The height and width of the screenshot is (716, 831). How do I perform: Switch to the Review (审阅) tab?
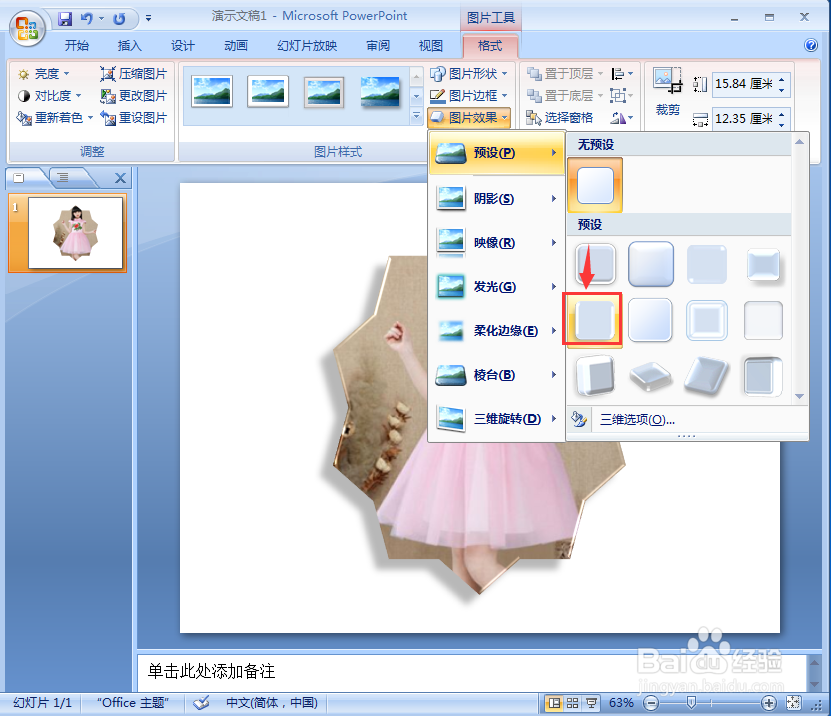378,46
